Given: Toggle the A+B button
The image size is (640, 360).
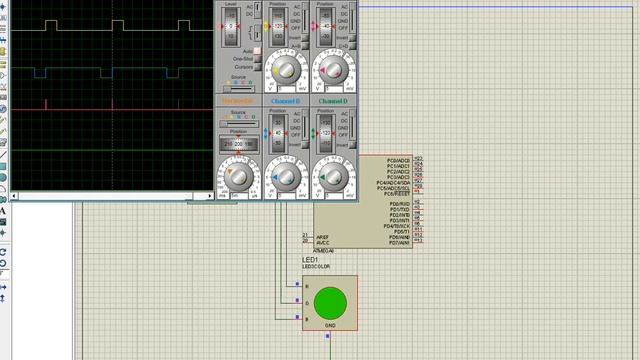Looking at the screenshot, I should click(305, 46).
